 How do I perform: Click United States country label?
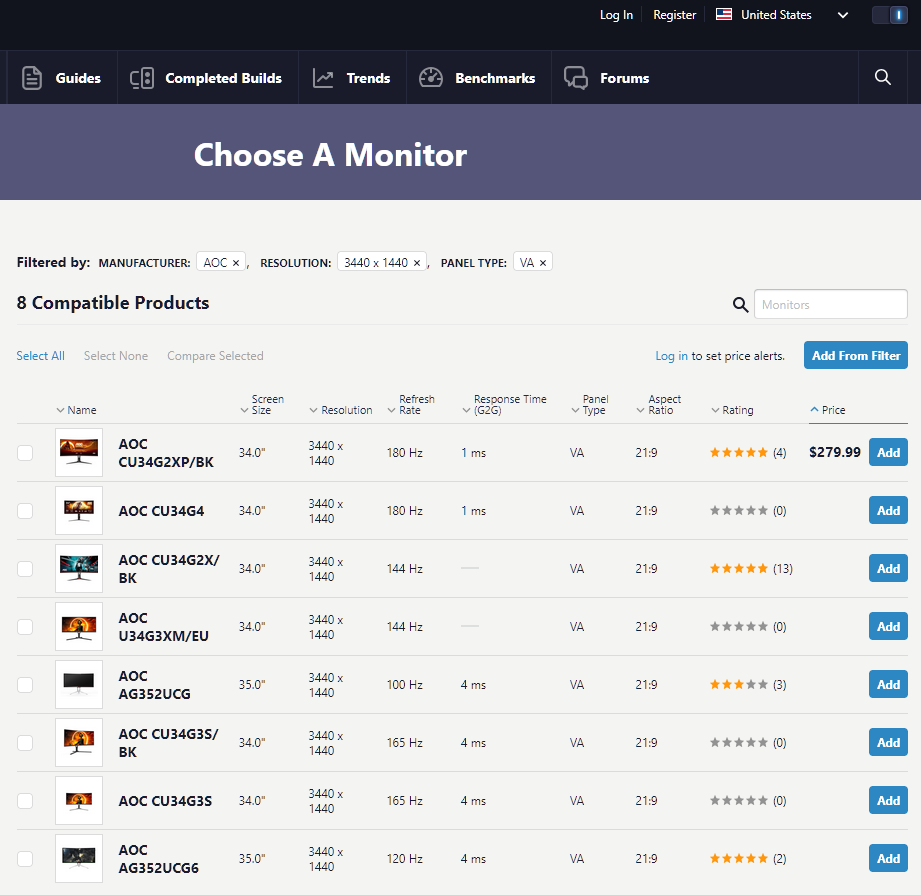pyautogui.click(x=776, y=15)
